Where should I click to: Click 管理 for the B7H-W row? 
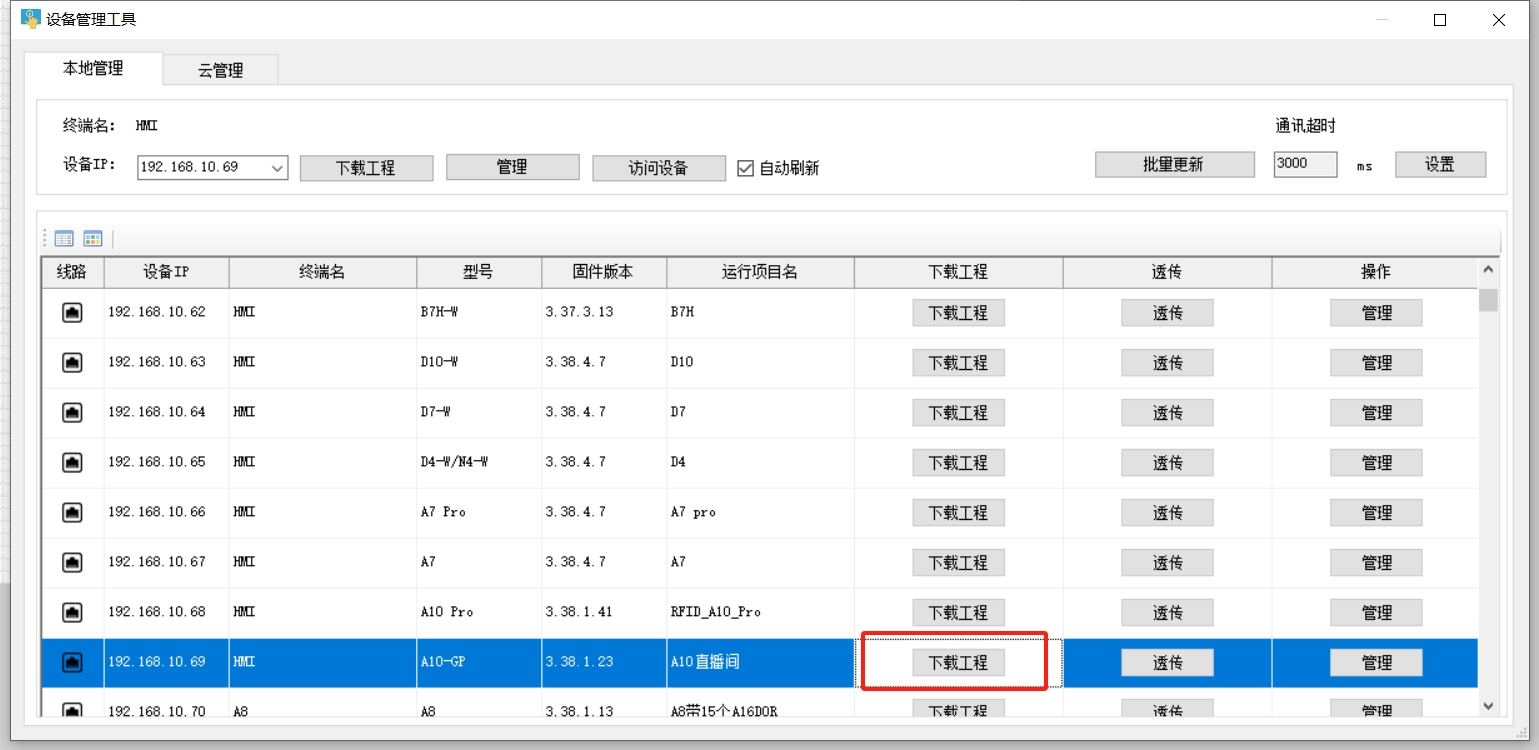click(1376, 313)
